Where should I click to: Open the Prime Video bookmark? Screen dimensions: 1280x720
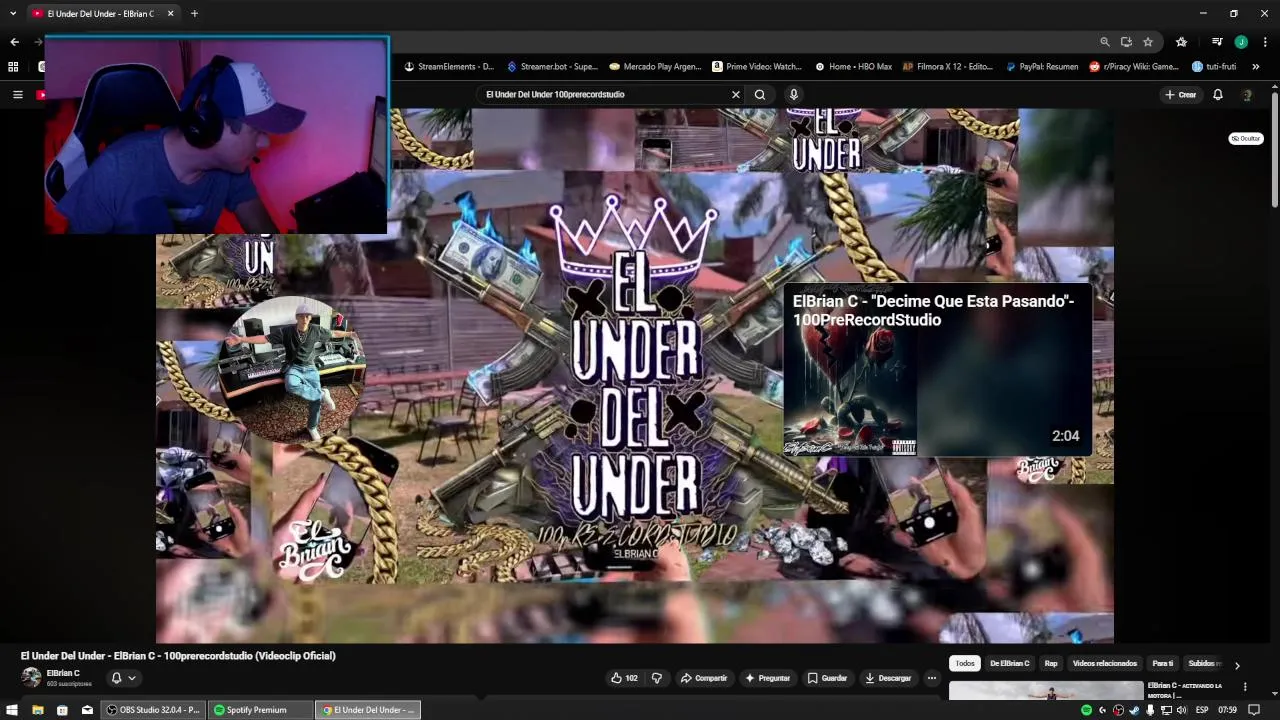(757, 67)
